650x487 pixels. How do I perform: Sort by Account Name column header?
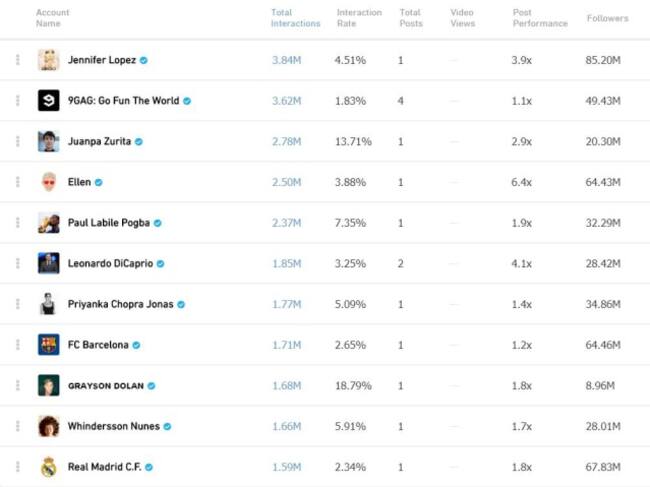[52, 18]
